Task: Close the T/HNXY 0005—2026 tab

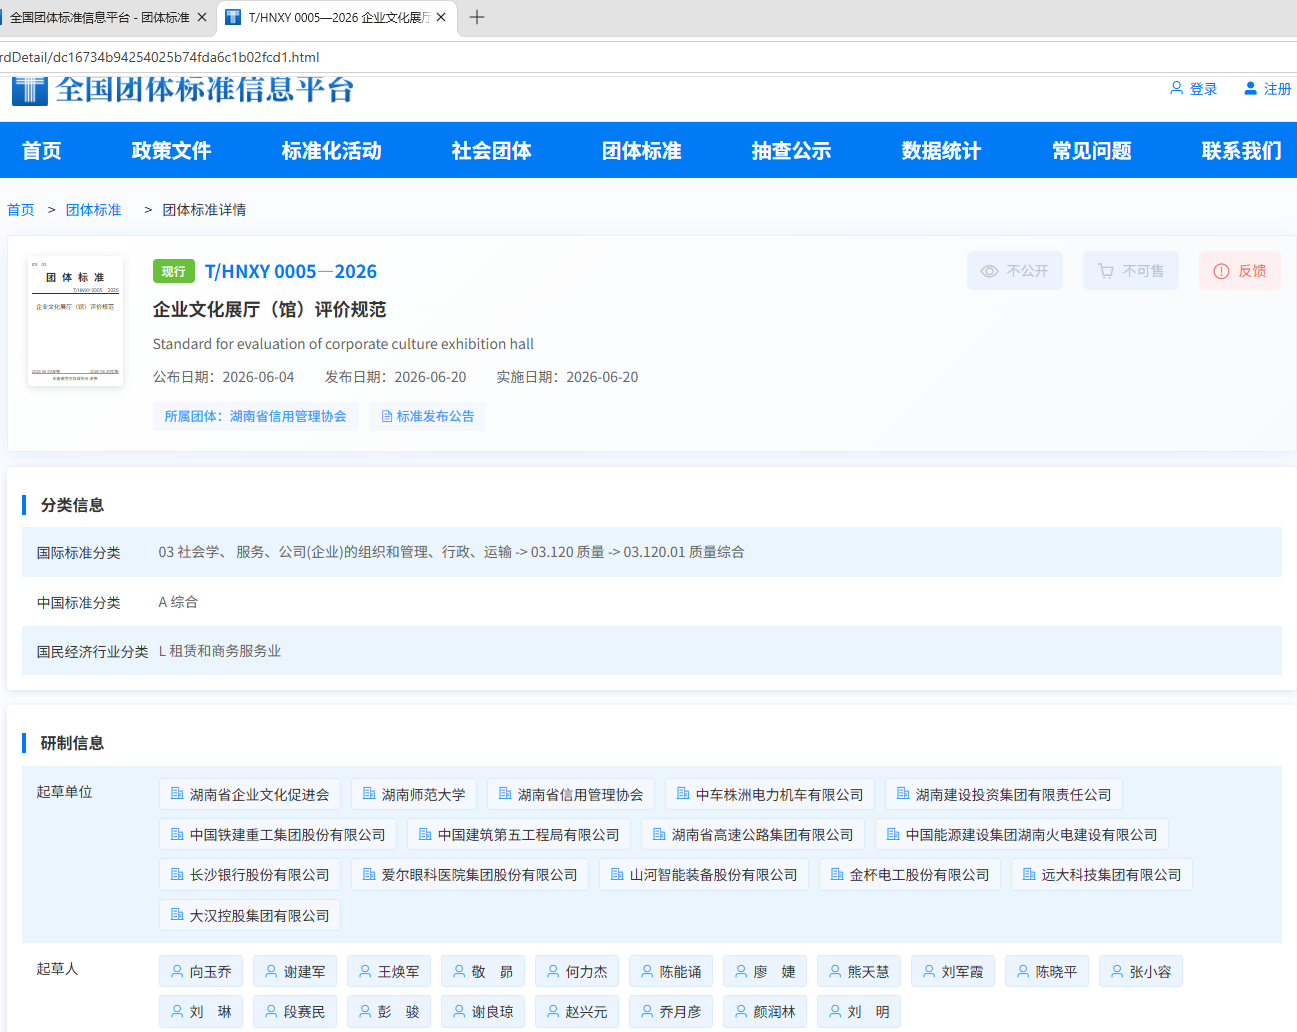Action: point(441,17)
